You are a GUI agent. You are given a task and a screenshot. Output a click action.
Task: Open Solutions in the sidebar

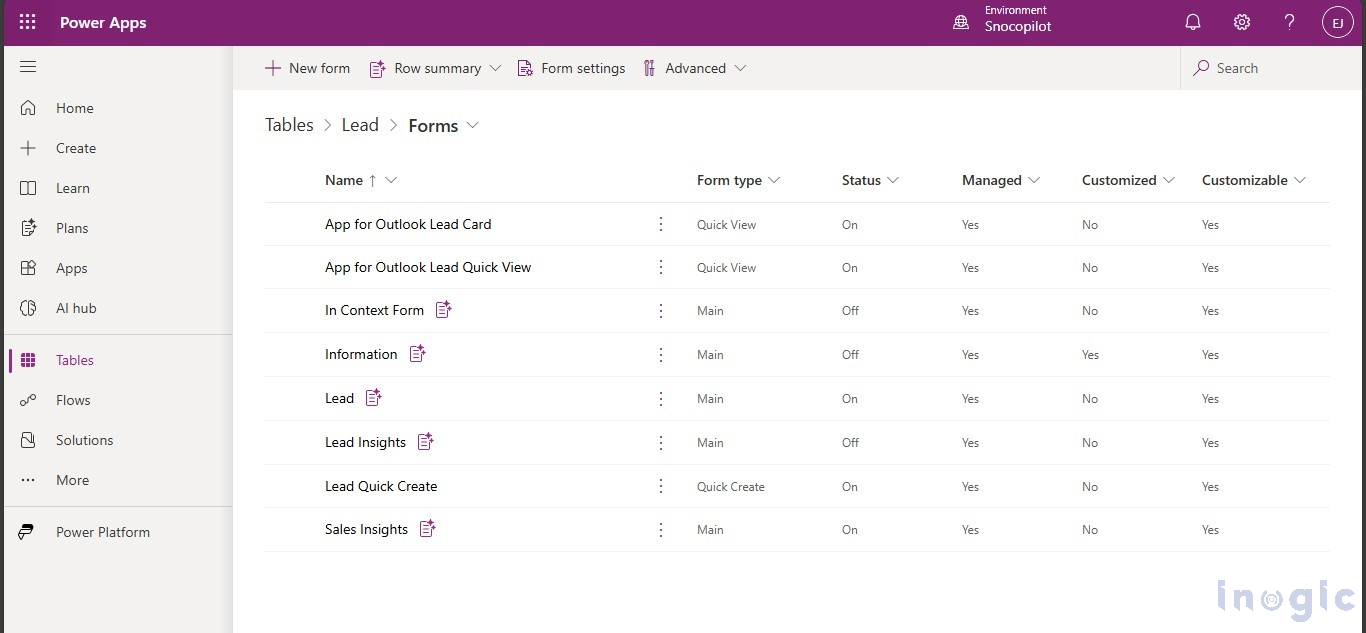[x=84, y=440]
